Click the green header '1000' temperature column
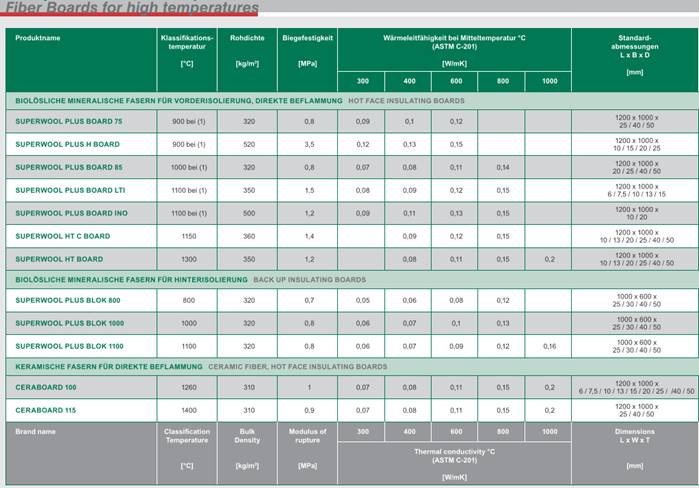 (x=549, y=81)
